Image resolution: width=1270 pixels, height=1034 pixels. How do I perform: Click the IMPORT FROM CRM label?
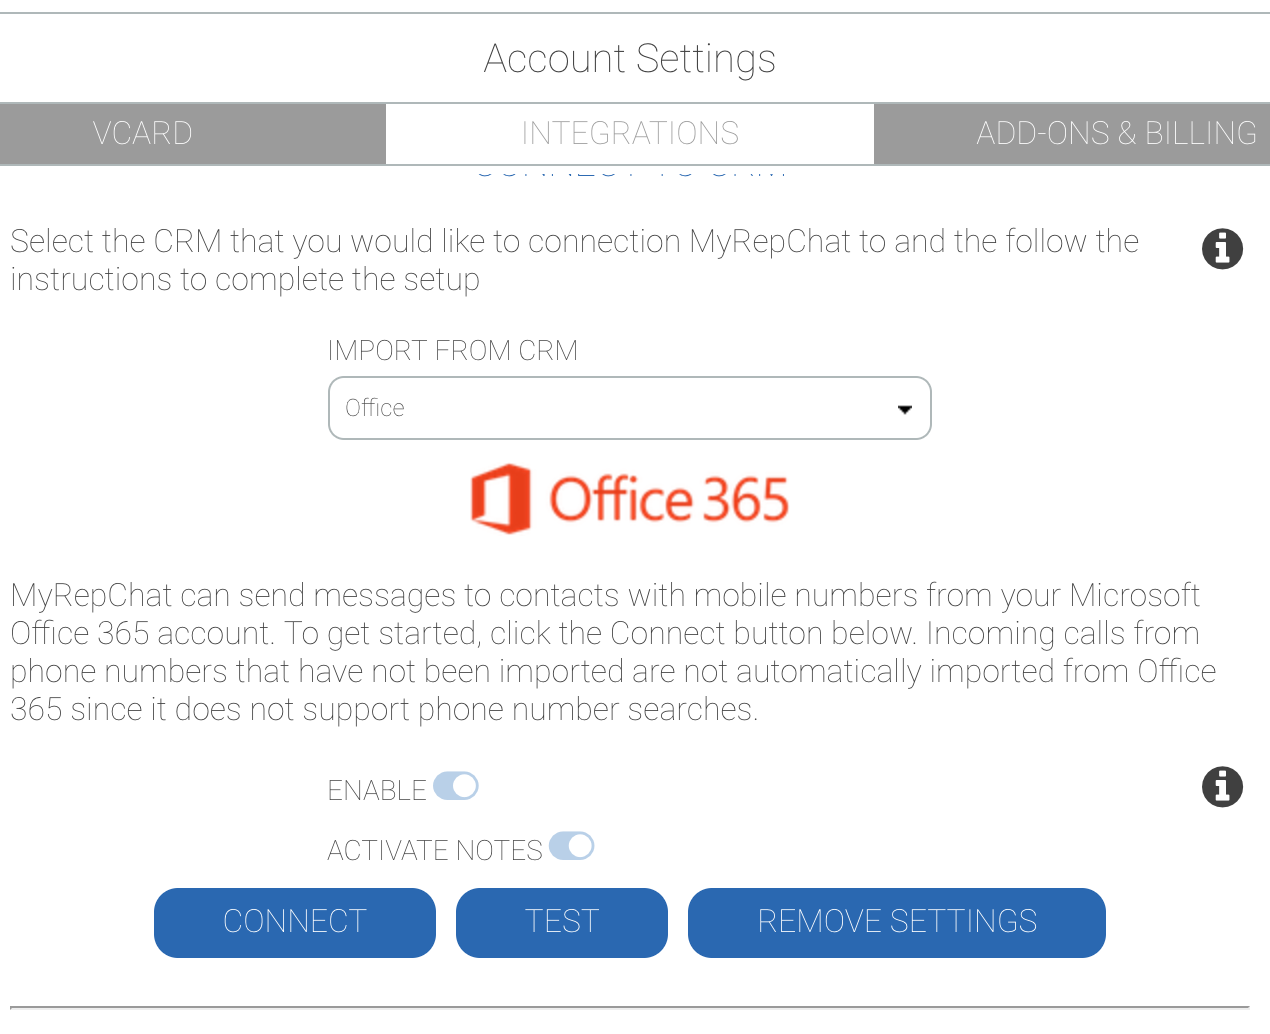pyautogui.click(x=452, y=351)
